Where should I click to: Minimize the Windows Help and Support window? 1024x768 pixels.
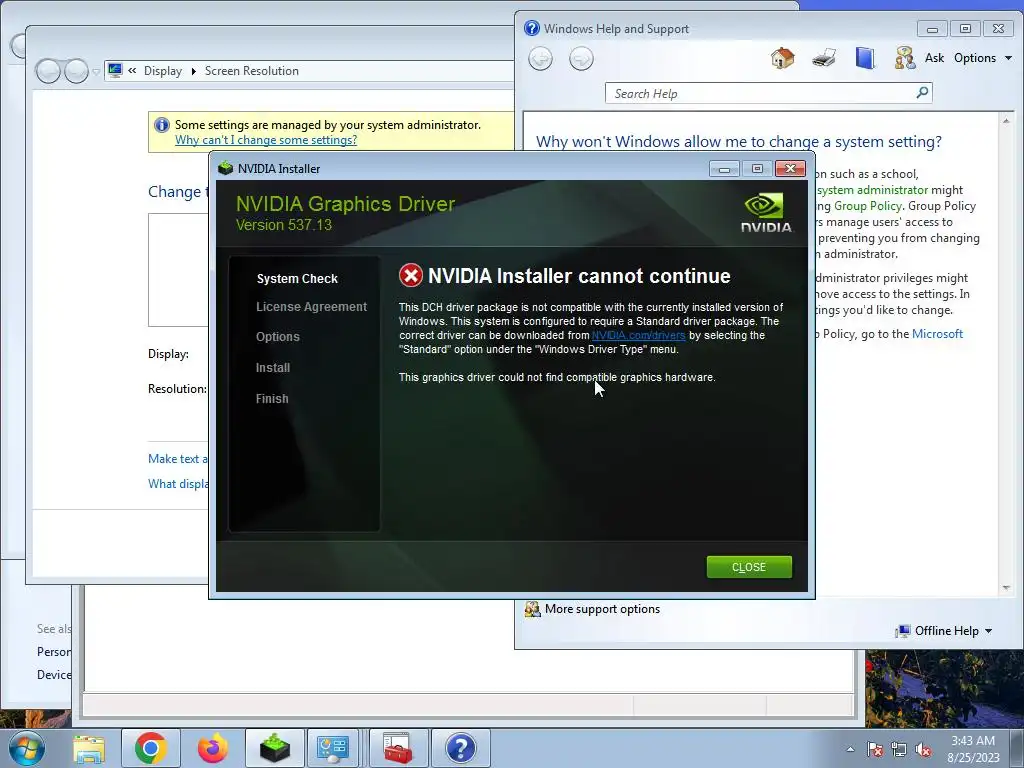tap(933, 29)
